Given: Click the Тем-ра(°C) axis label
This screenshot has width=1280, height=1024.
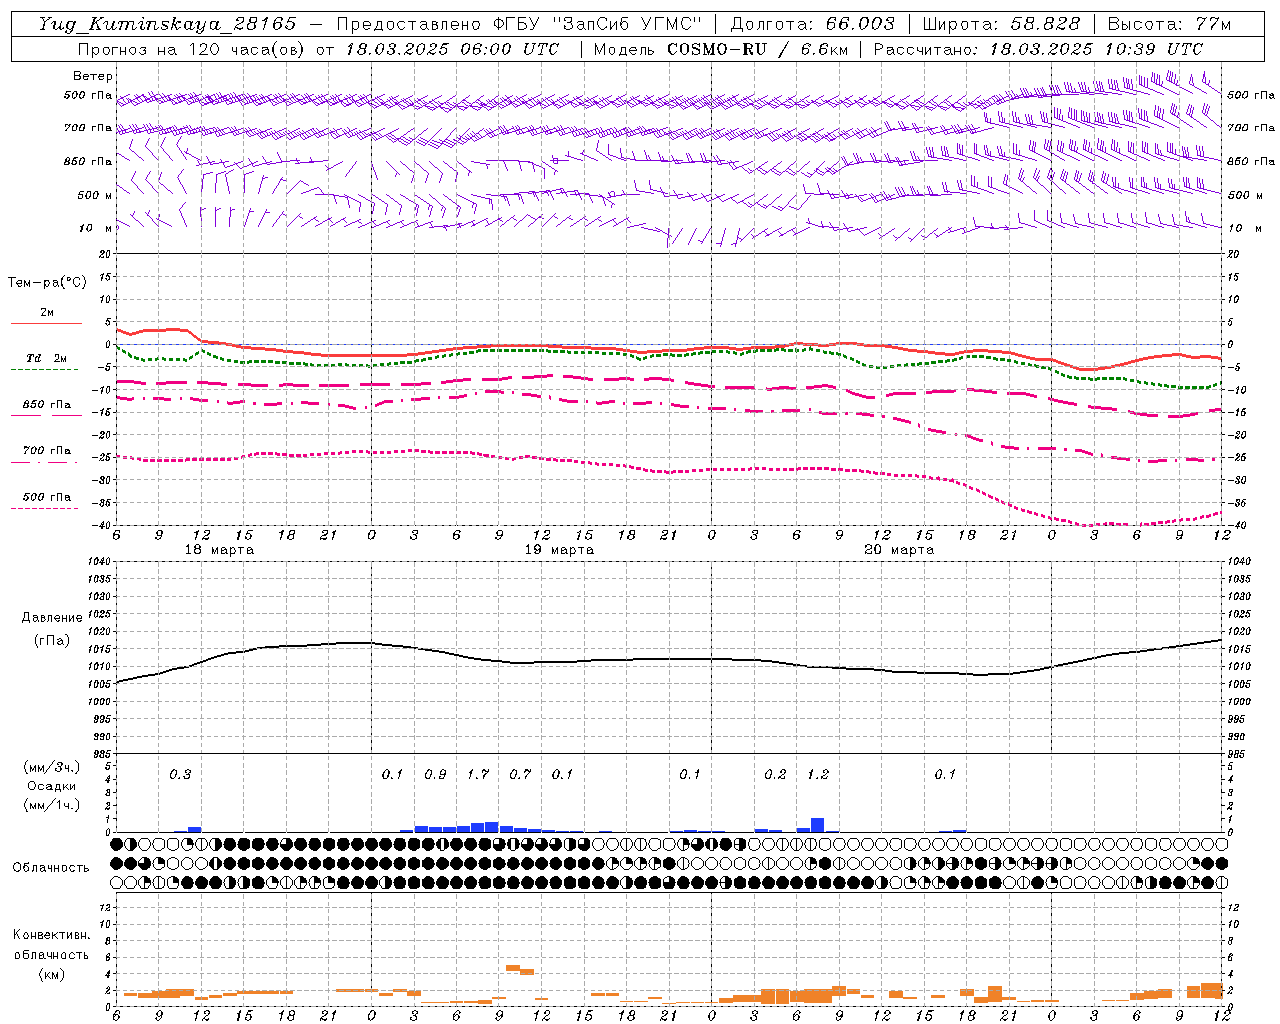Looking at the screenshot, I should click(x=47, y=283).
